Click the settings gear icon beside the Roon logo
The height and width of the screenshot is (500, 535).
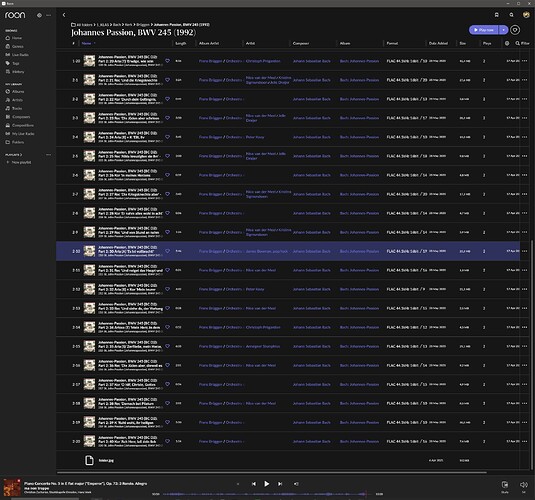tap(39, 15)
